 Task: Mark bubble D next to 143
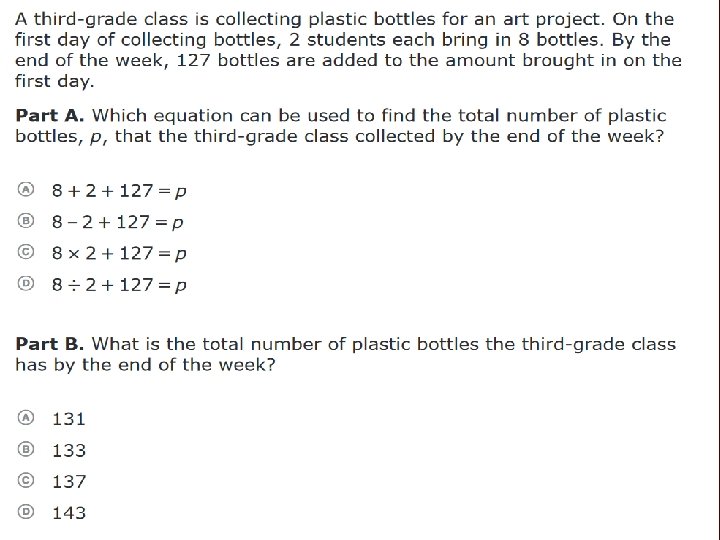tap(27, 511)
